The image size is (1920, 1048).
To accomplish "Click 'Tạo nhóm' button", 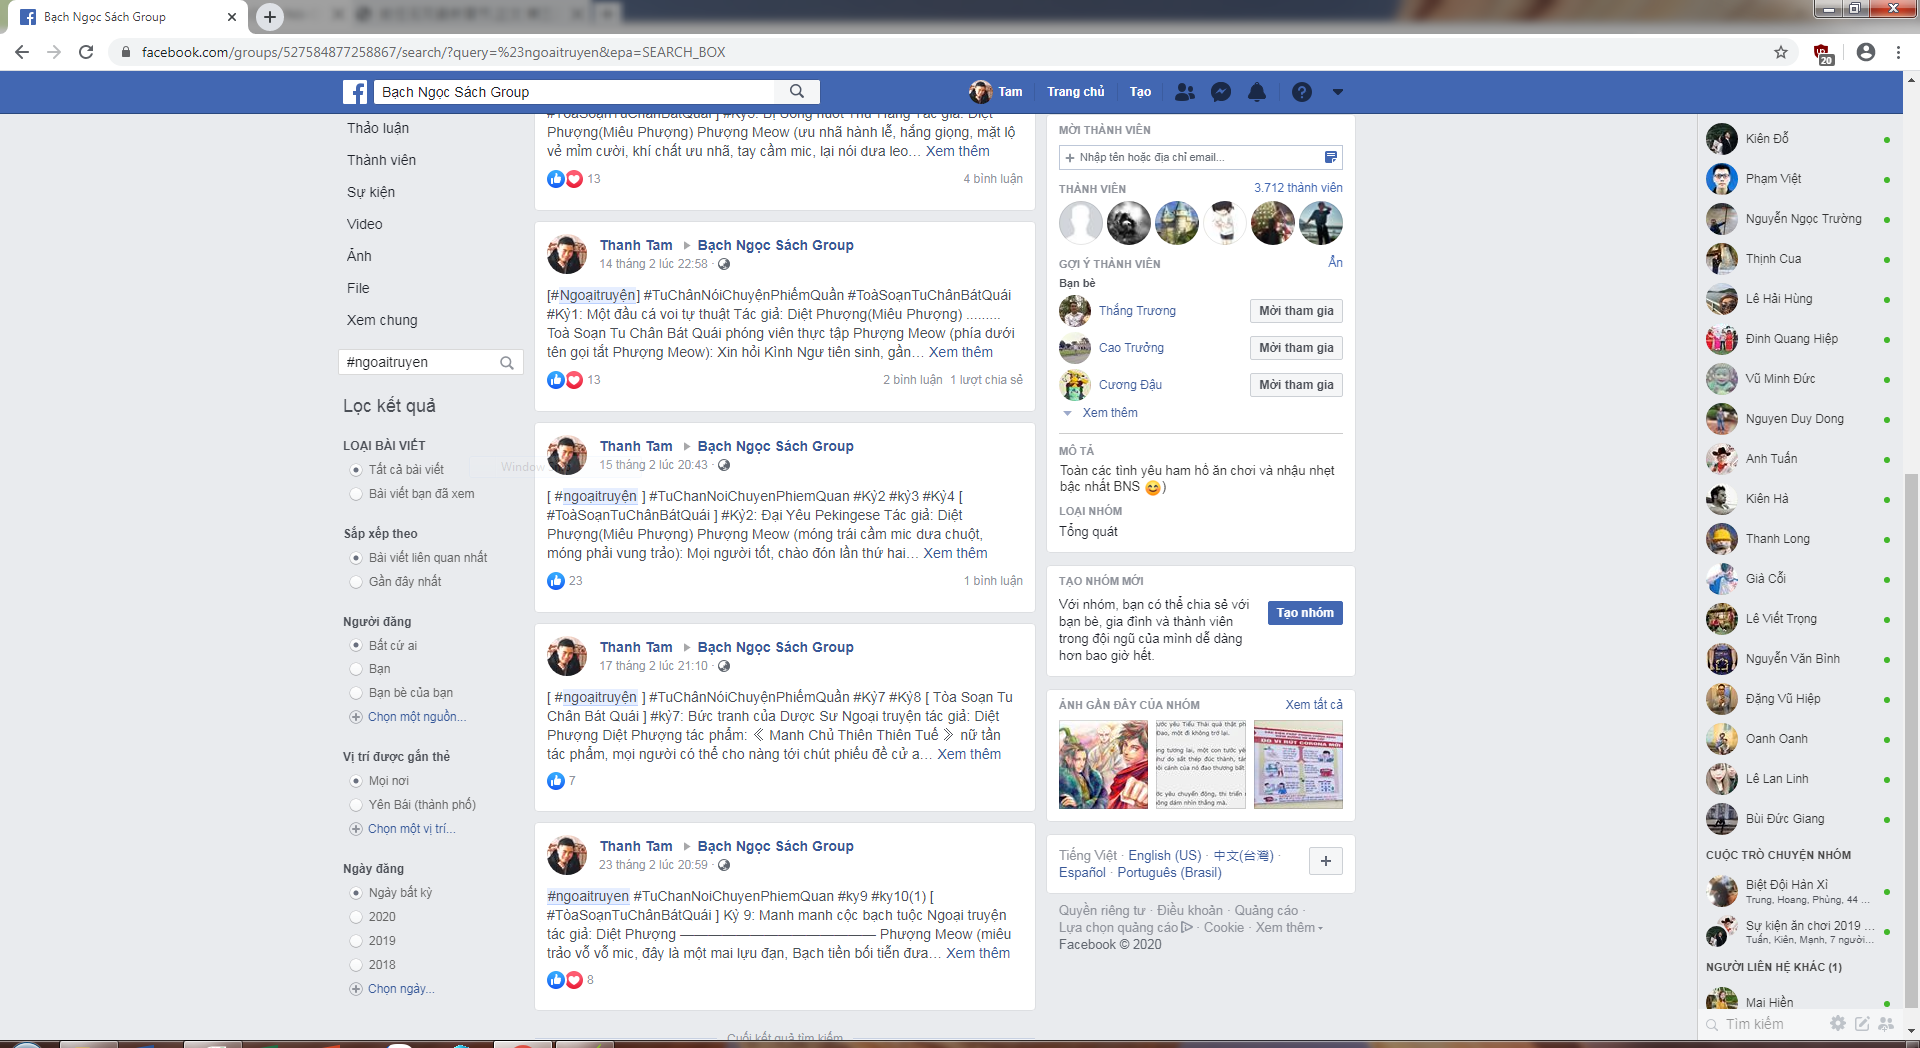I will pyautogui.click(x=1304, y=613).
